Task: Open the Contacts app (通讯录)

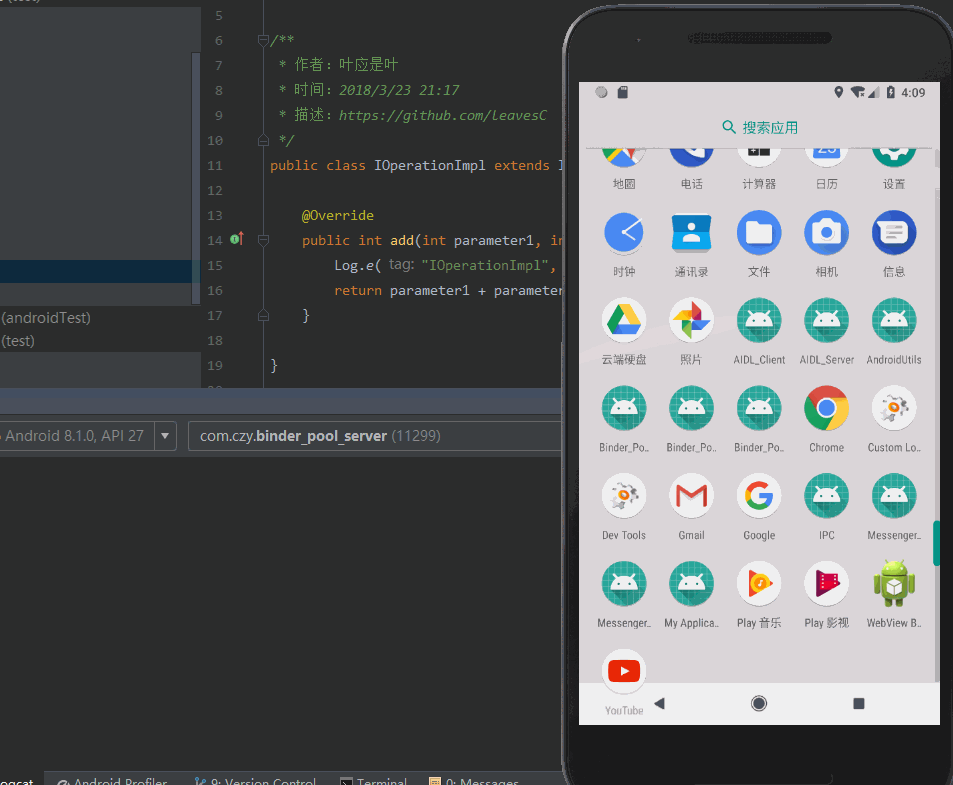Action: [691, 233]
